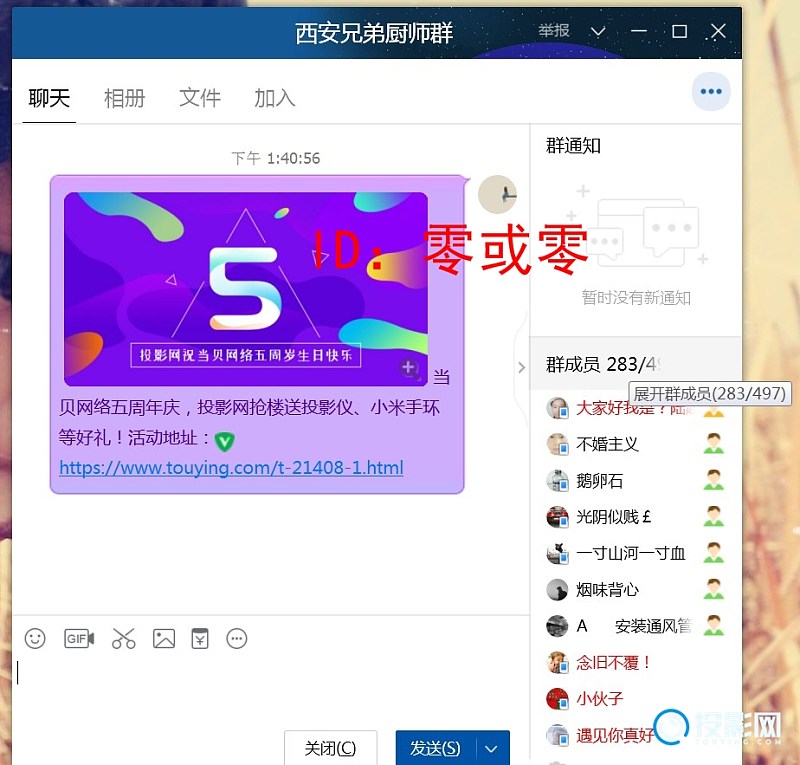
Task: Click member-type icon next to 一寸山河一寸血
Action: pos(713,553)
